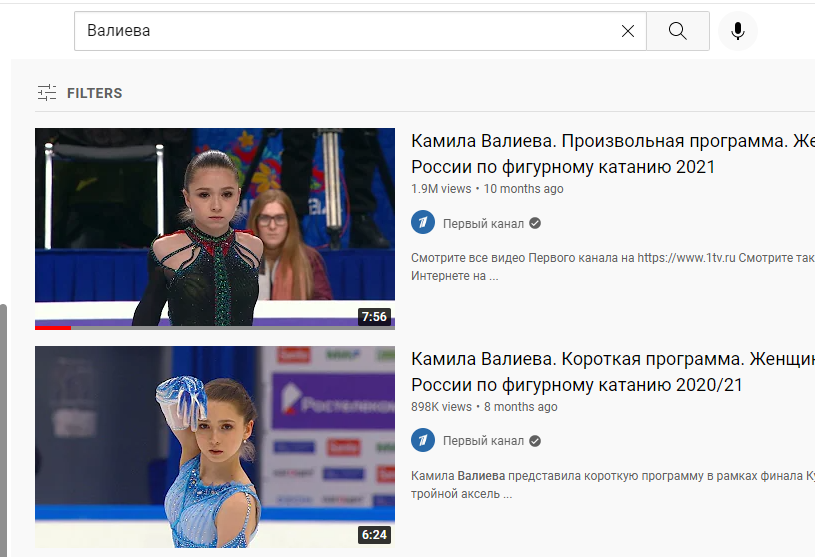Image resolution: width=815 pixels, height=557 pixels.
Task: Click the 6:24 duration badge
Action: (x=374, y=535)
